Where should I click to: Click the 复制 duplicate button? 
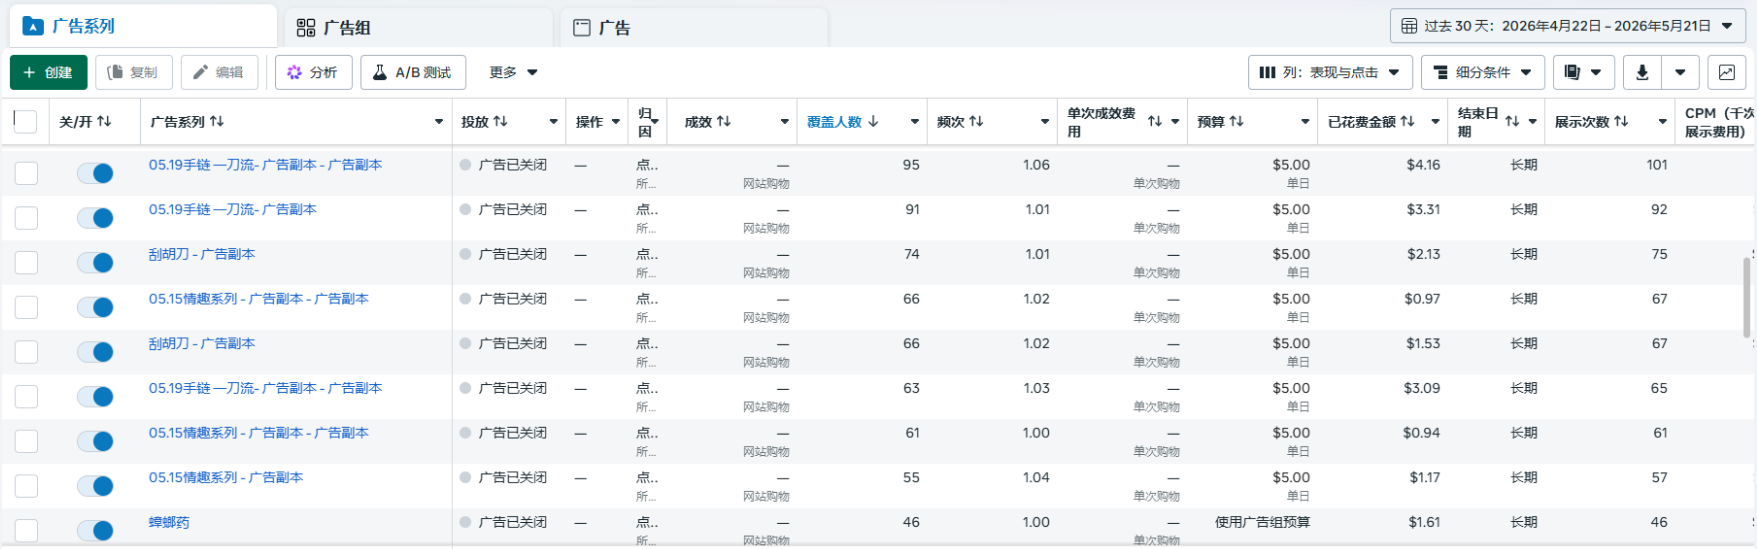(x=133, y=72)
